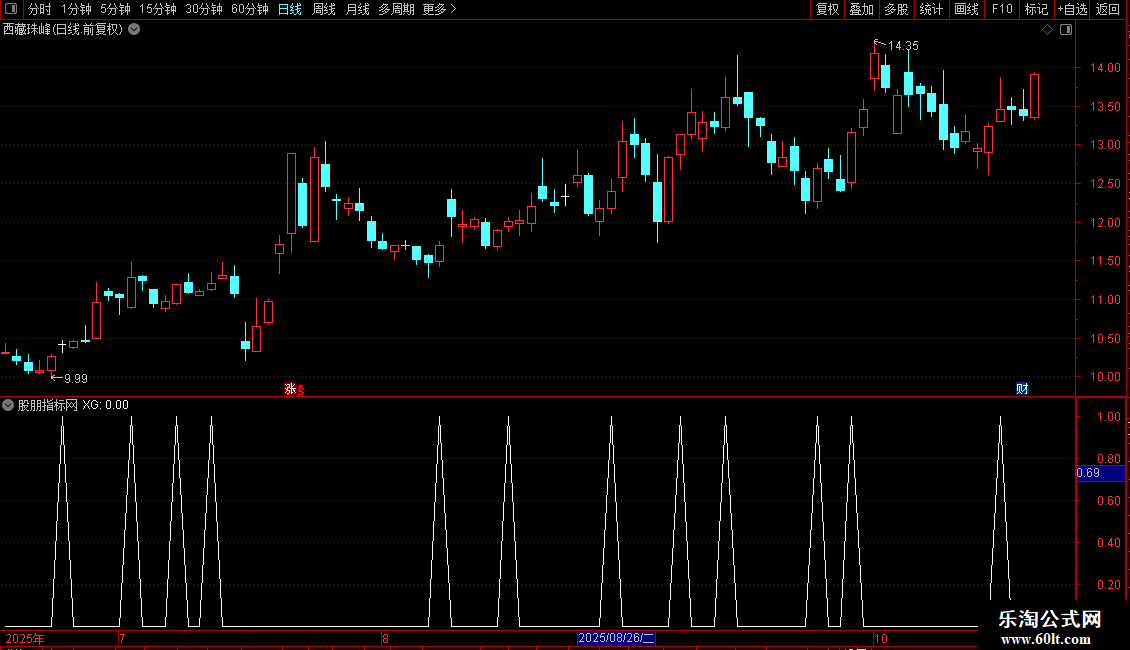Click the window split icon above chart
Image resolution: width=1130 pixels, height=650 pixels.
pos(1066,30)
